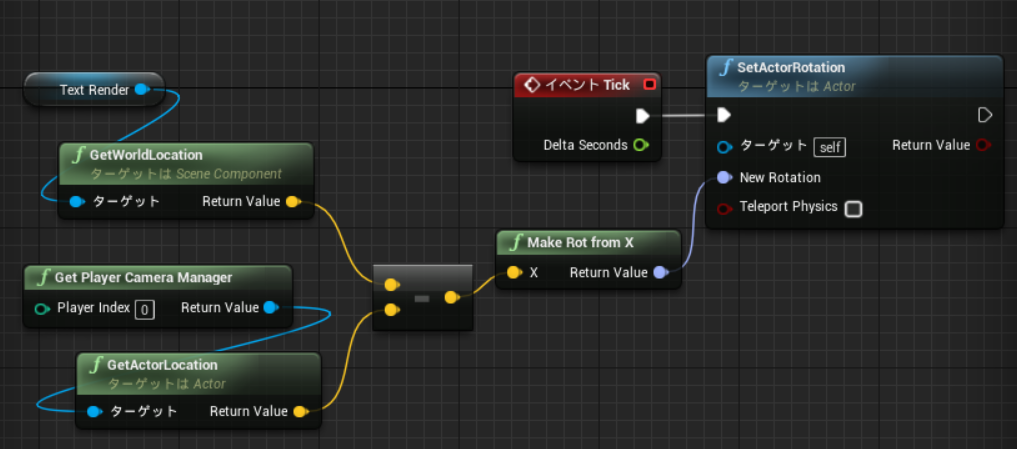Click SetActorRotation target input pin
The height and width of the screenshot is (449, 1017).
724,147
